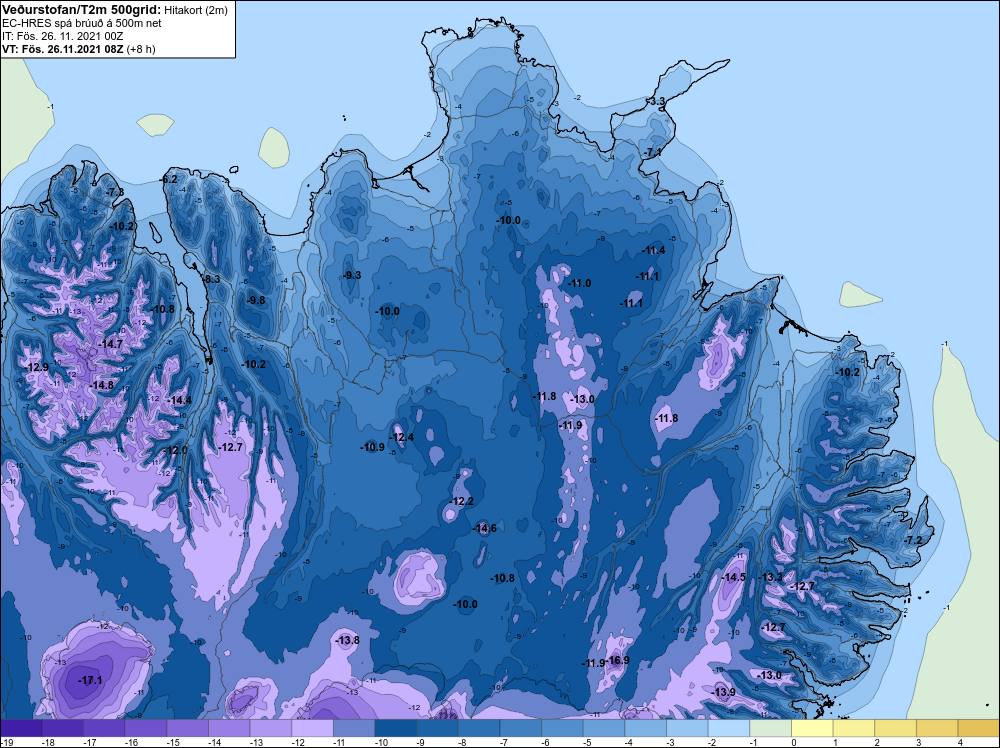Screen dimensions: 1000x748
Task: Pick the legend swatch labeled -14
Action: (x=229, y=728)
